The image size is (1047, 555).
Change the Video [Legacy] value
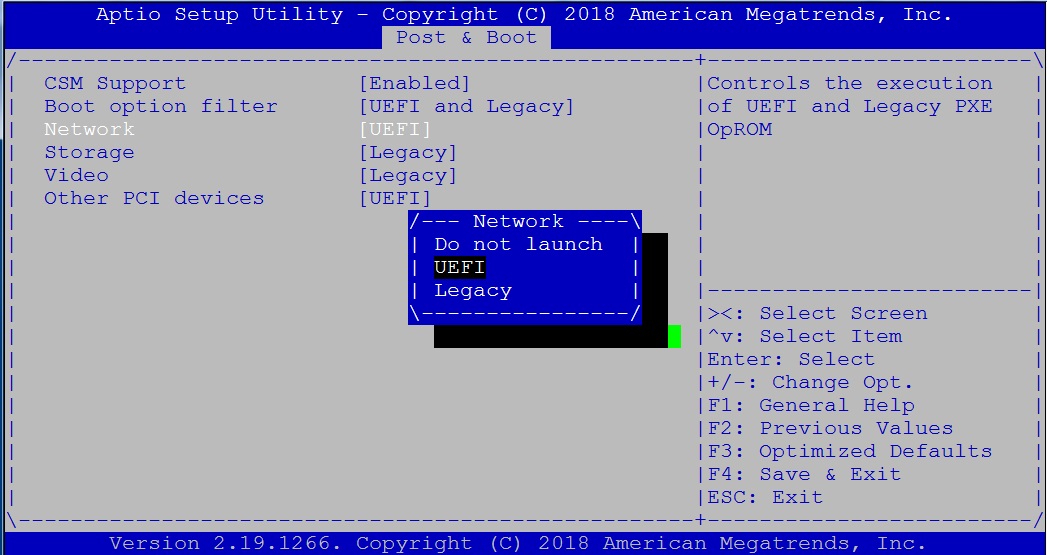(408, 176)
